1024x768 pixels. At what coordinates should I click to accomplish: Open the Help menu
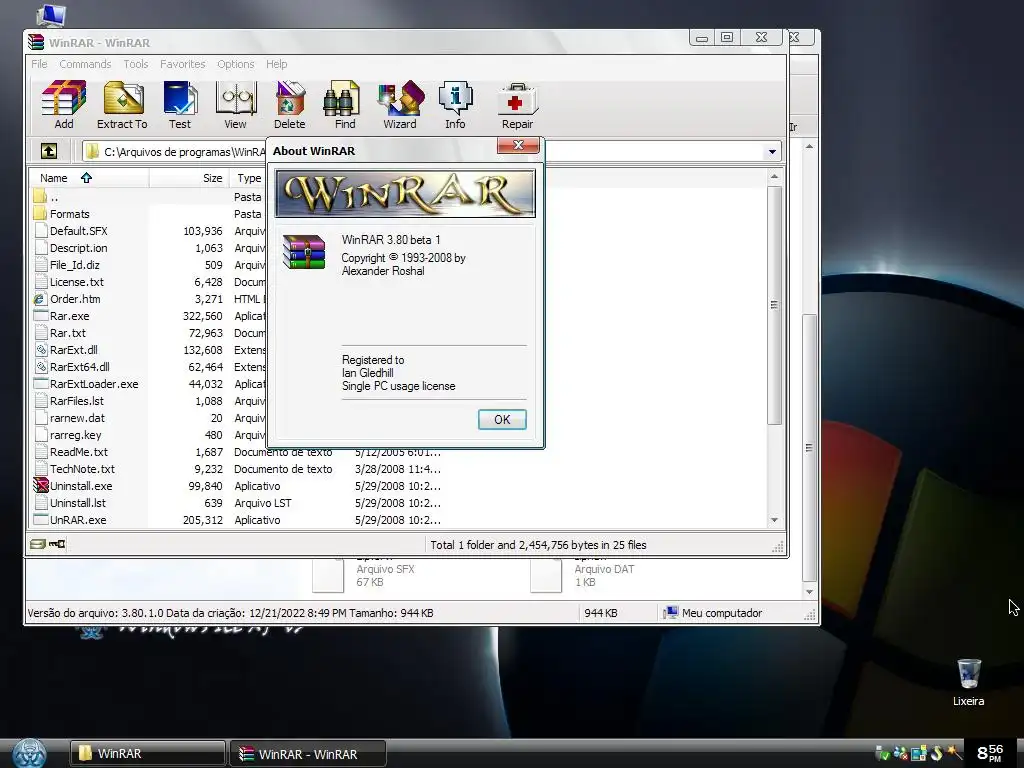(276, 64)
